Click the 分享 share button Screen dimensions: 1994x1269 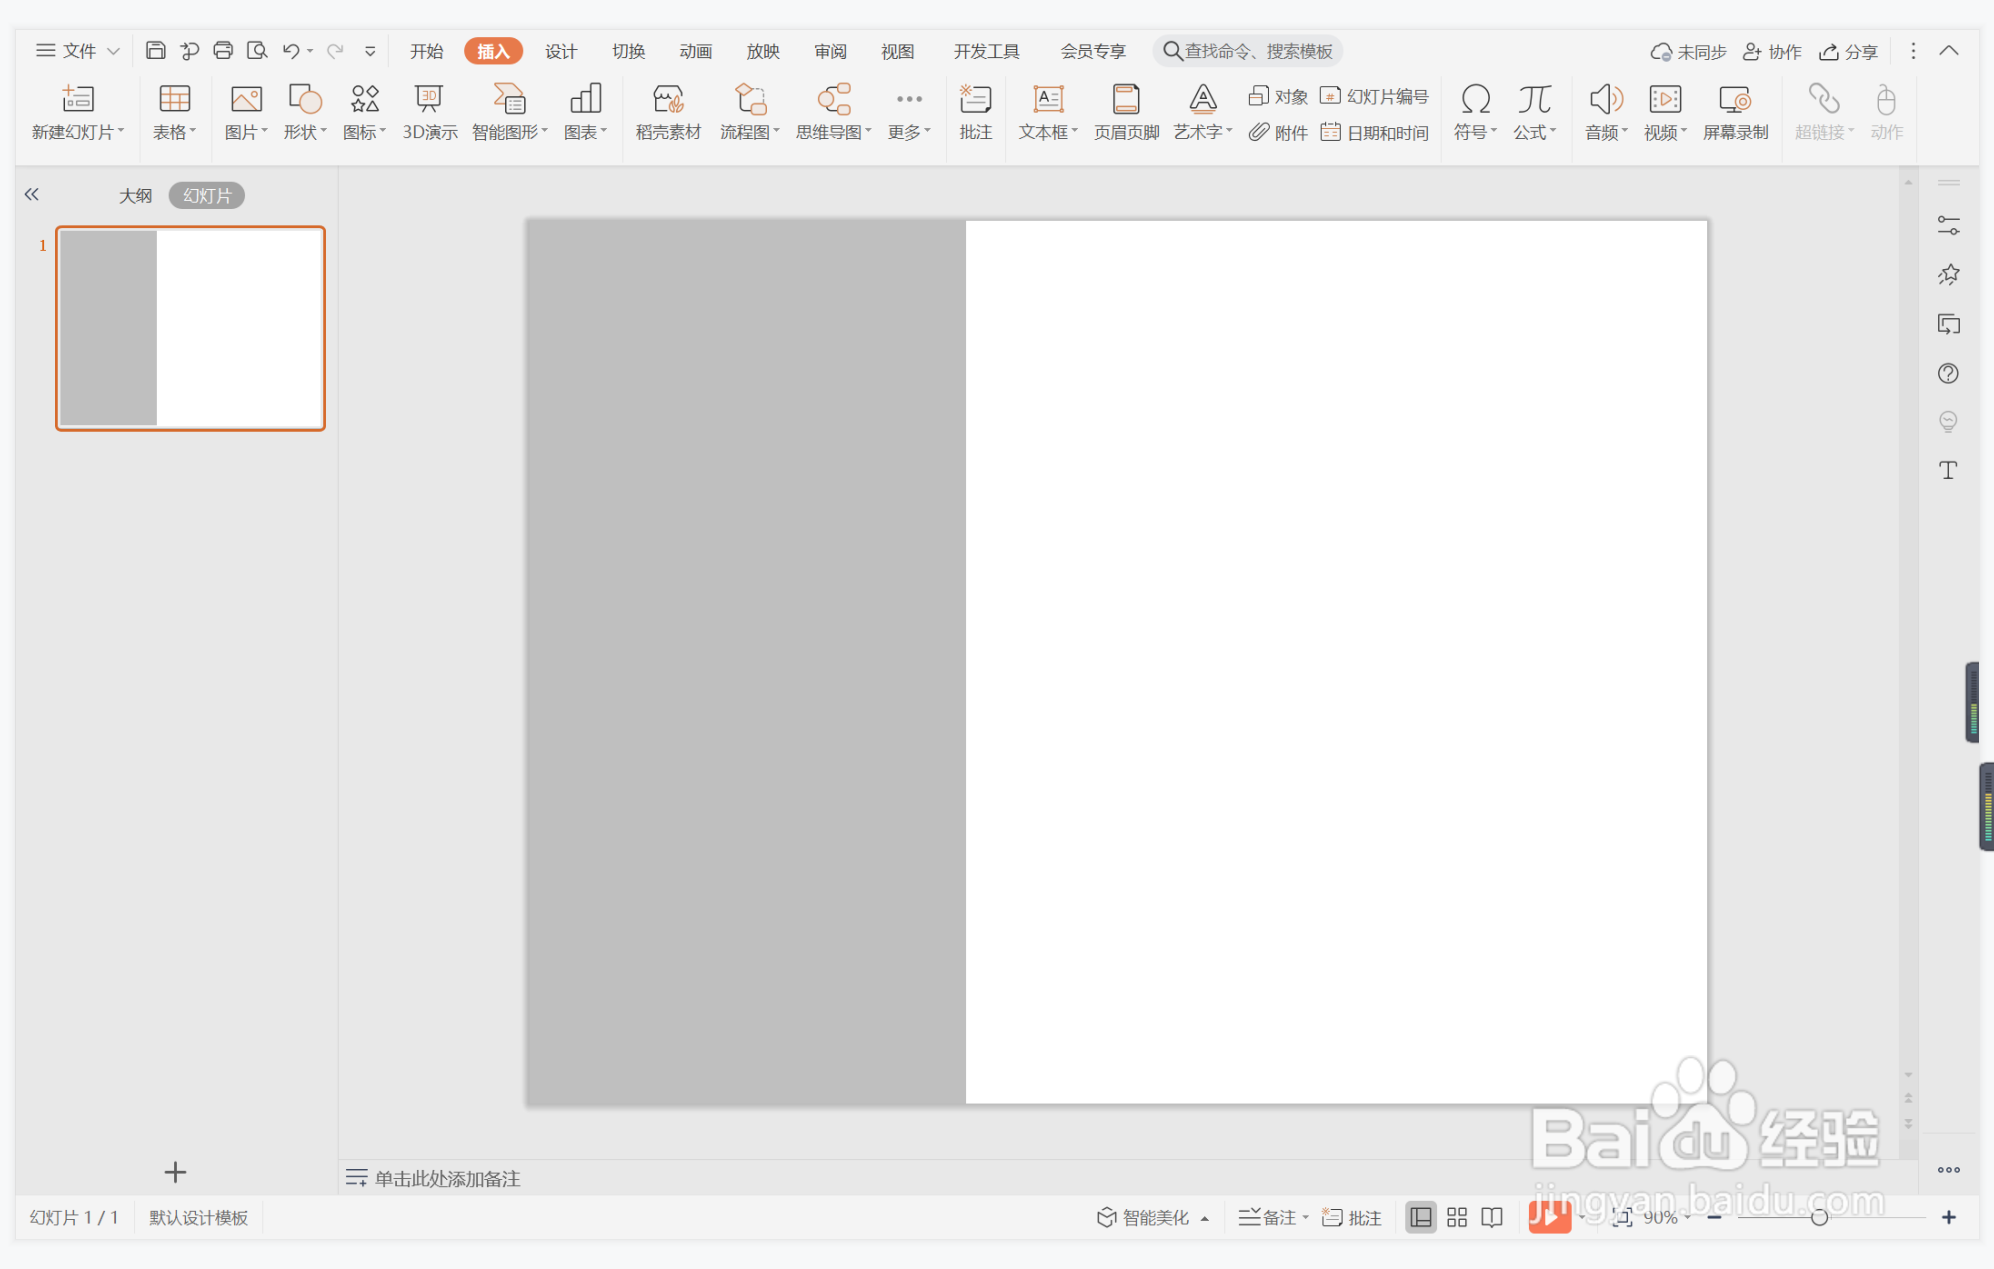pyautogui.click(x=1848, y=51)
